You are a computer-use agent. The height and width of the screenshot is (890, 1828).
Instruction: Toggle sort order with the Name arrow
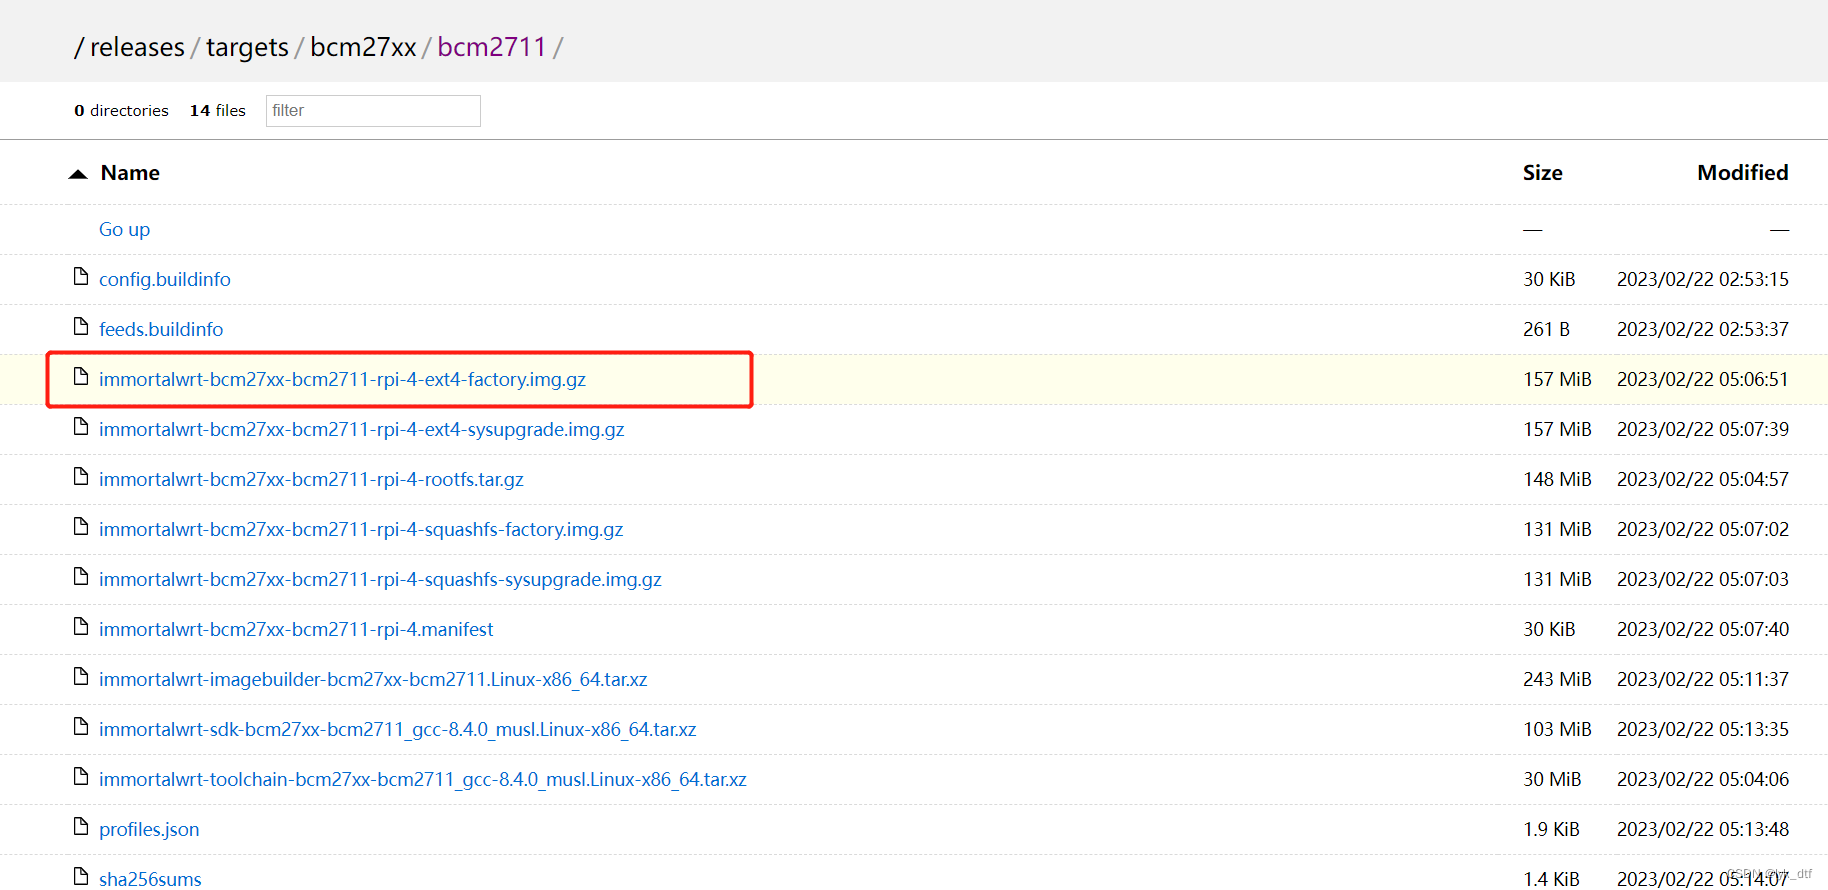pyautogui.click(x=78, y=174)
